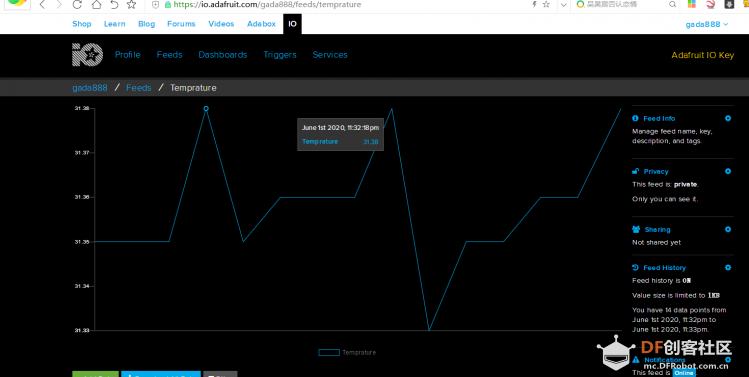Select the IO tab
Image resolution: width=749 pixels, height=377 pixels.
(292, 24)
